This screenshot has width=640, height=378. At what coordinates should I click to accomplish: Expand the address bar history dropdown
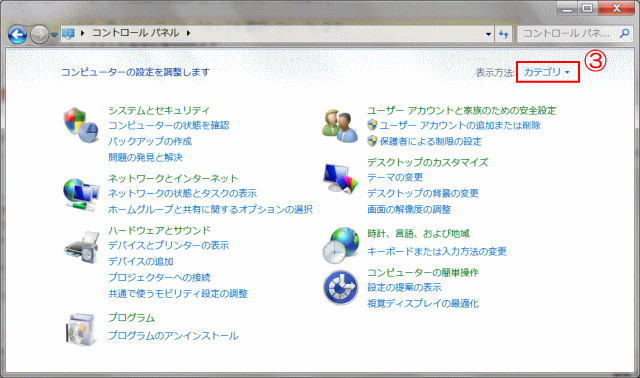[488, 34]
